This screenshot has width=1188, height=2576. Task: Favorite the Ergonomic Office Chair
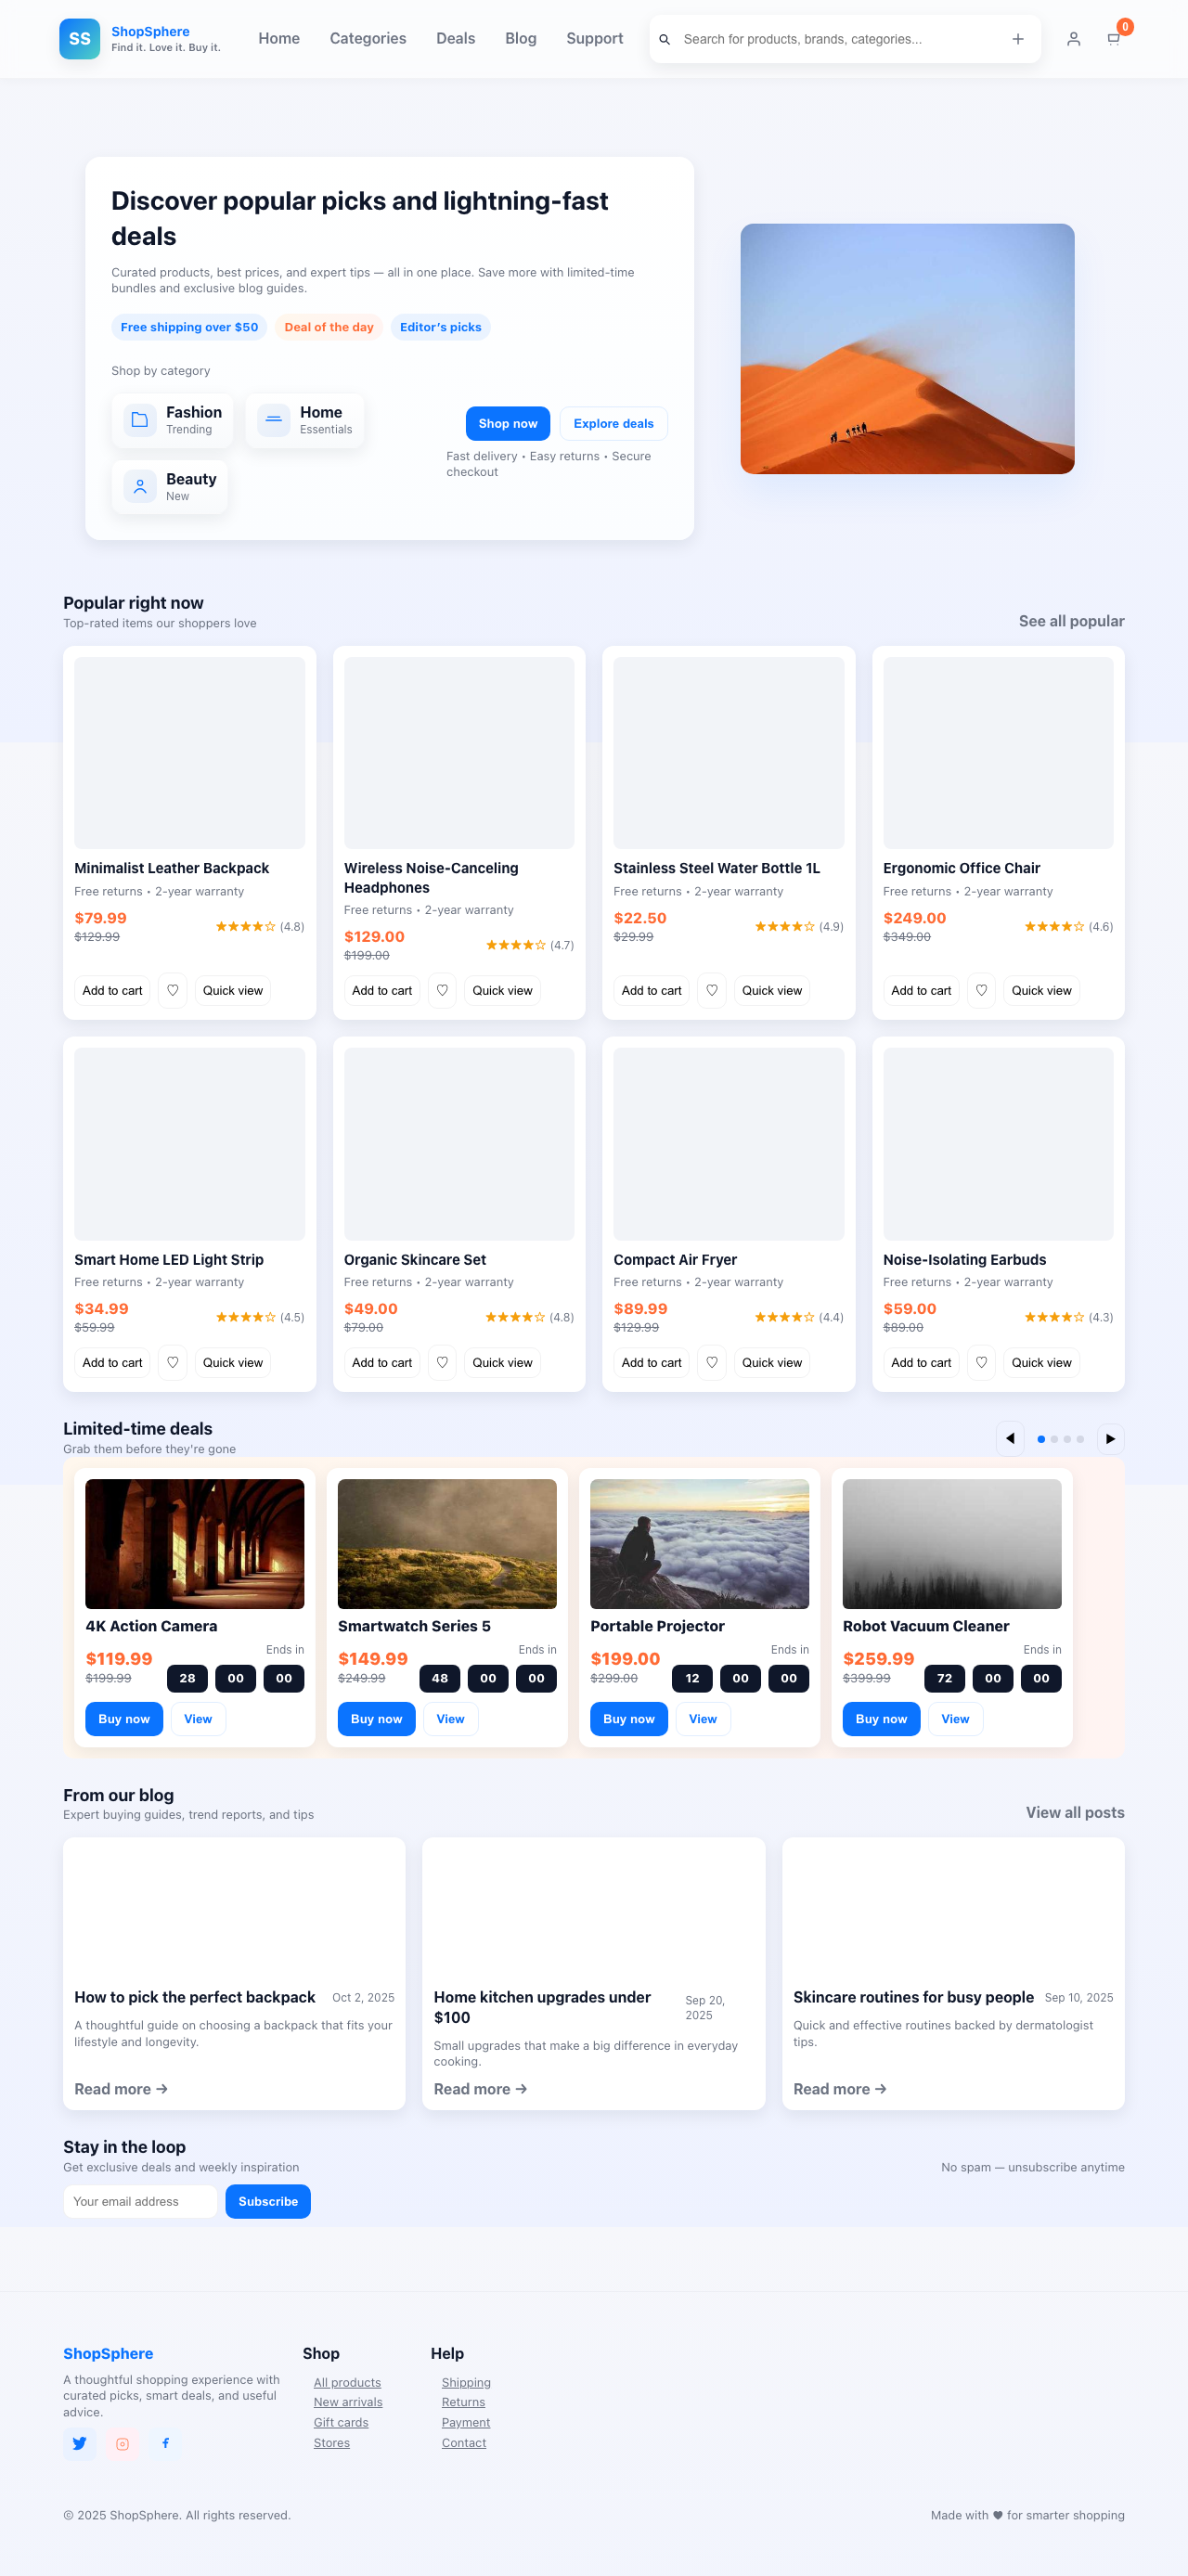(x=981, y=990)
